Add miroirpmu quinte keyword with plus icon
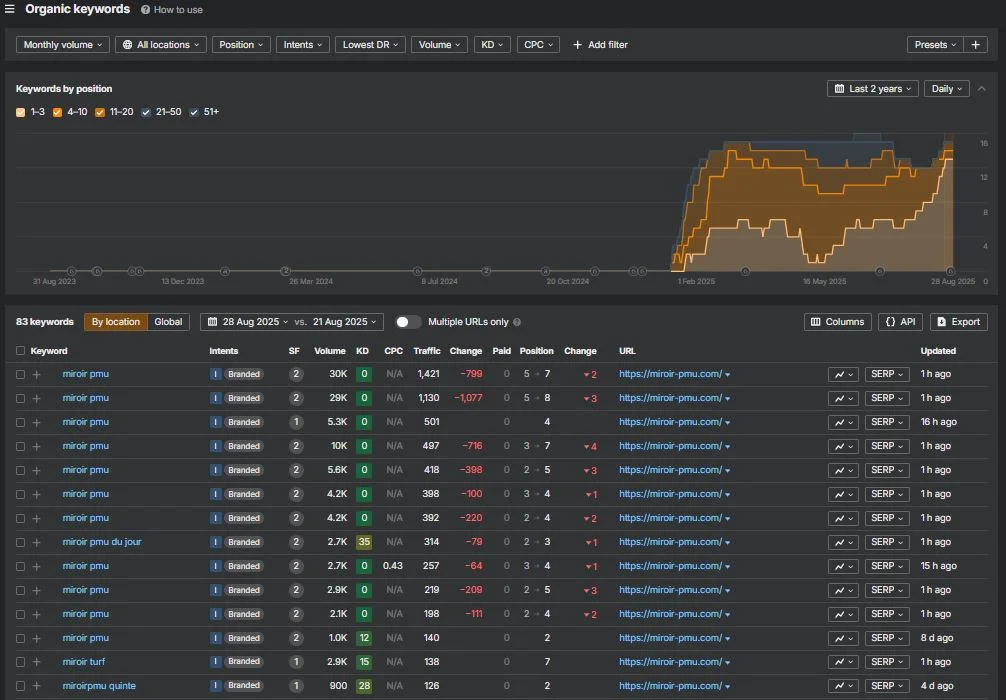1006x700 pixels. pos(37,687)
